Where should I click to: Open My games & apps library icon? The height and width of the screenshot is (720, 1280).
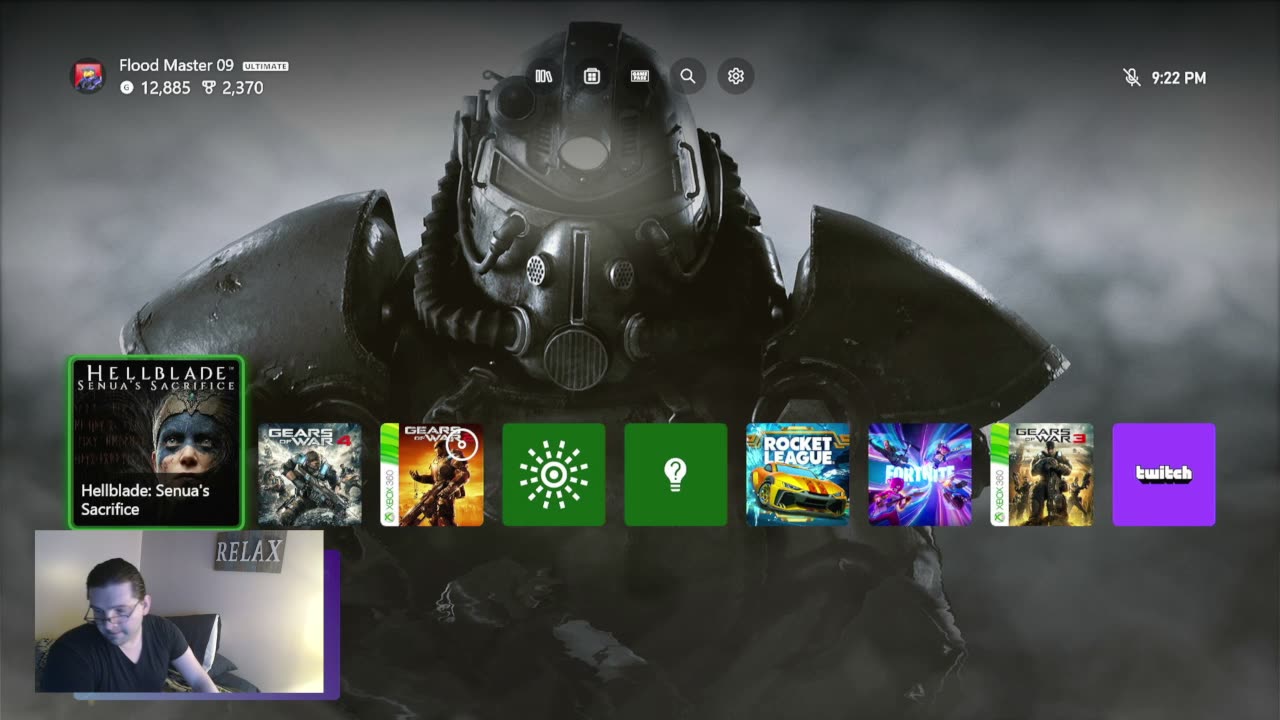pos(544,76)
